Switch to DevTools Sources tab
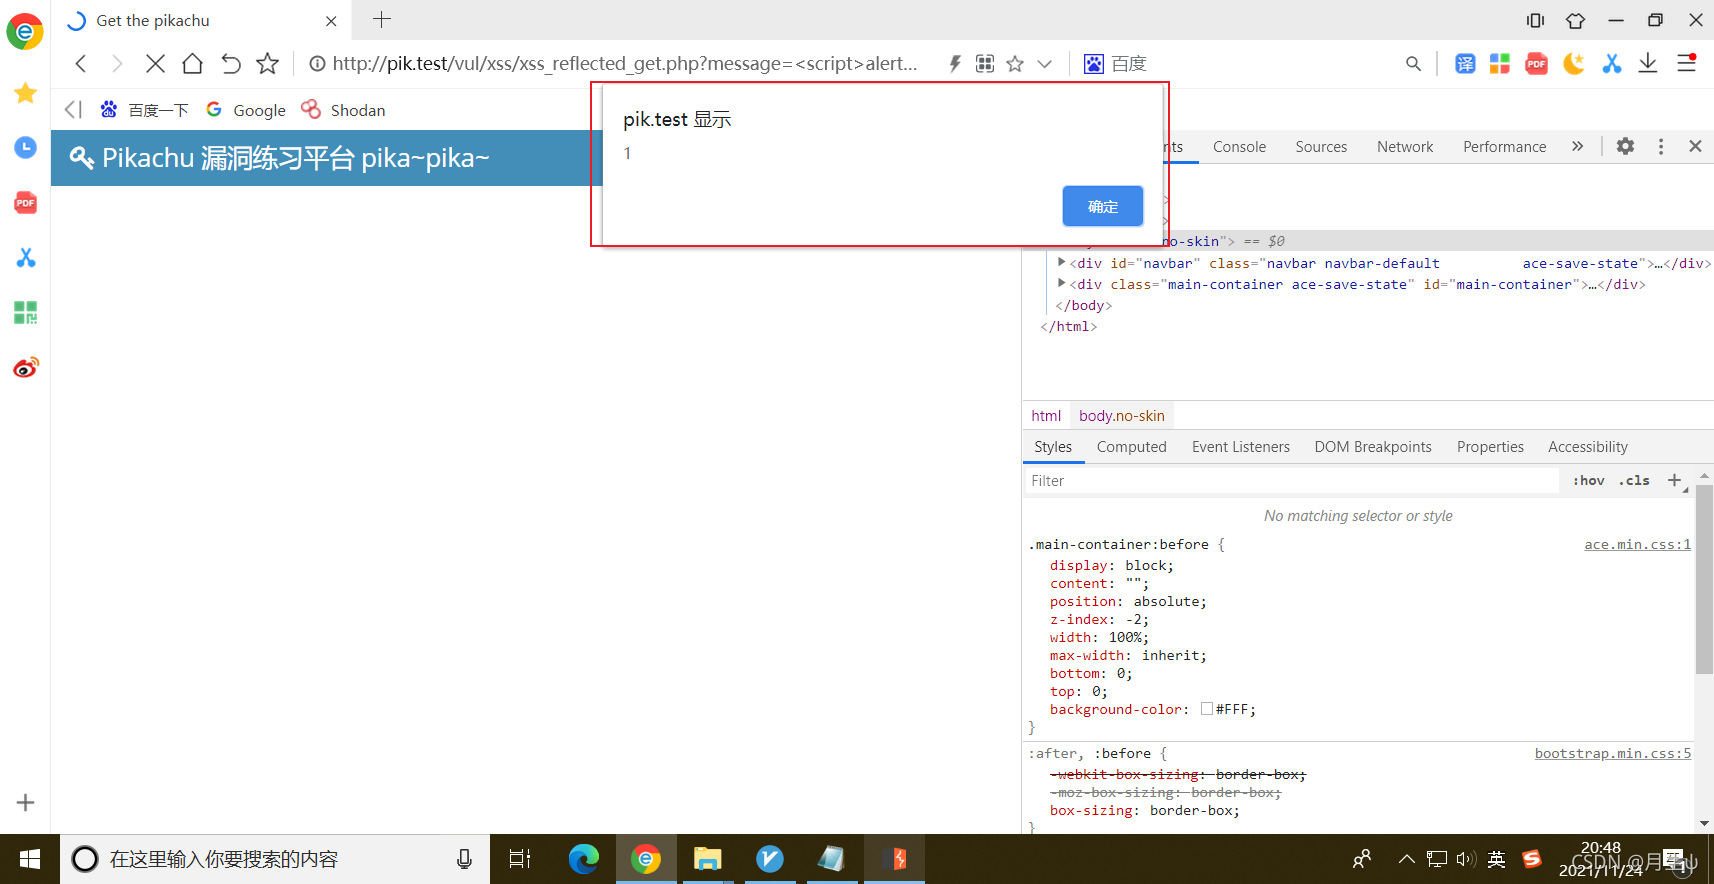Image resolution: width=1714 pixels, height=884 pixels. (x=1321, y=147)
